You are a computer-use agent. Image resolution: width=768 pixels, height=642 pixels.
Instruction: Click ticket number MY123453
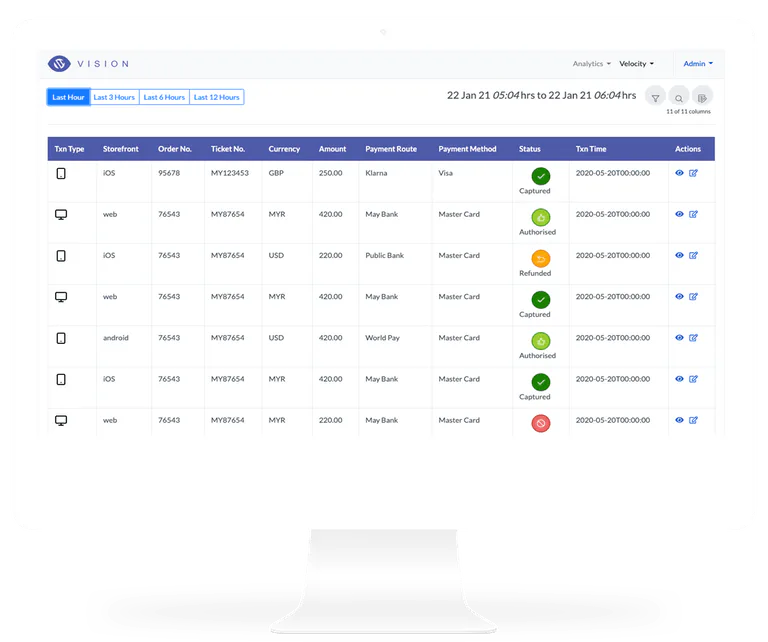[230, 173]
